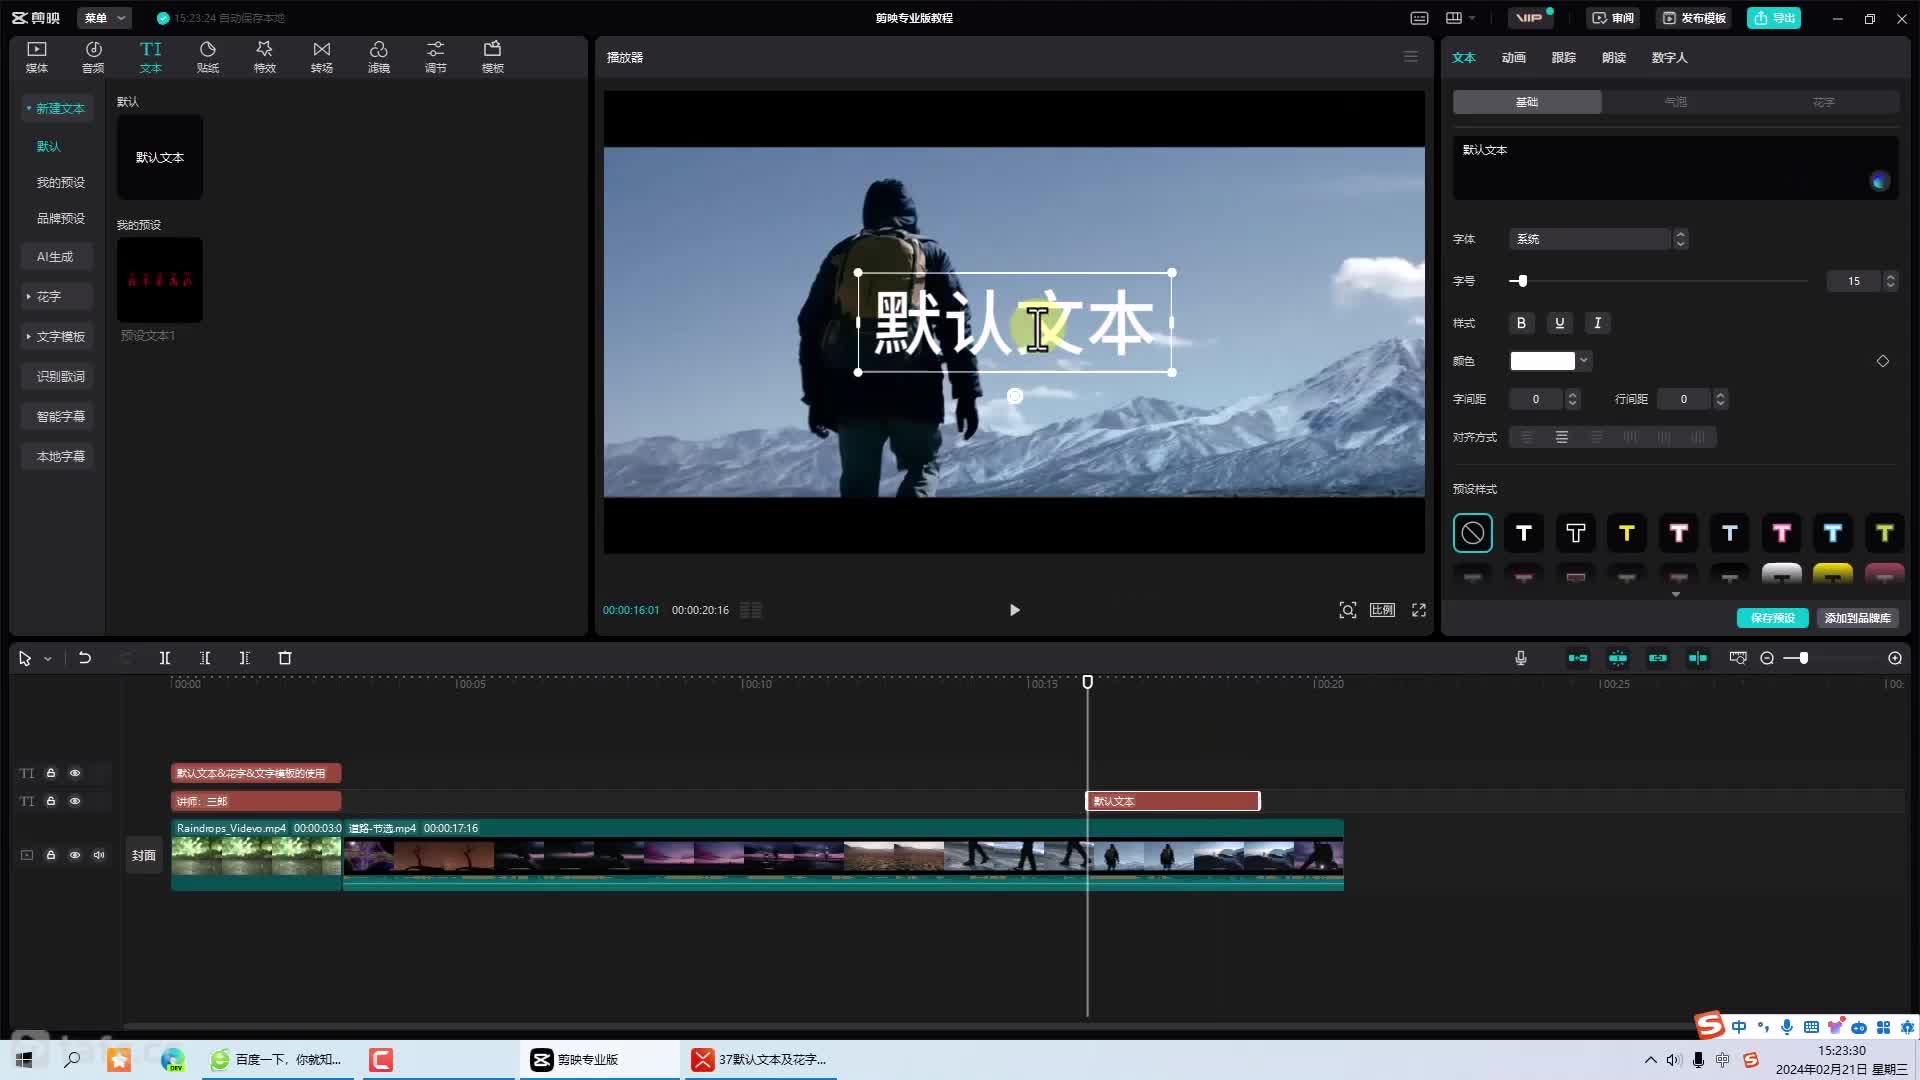Hide the video track eye icon
This screenshot has width=1920, height=1080.
point(75,855)
